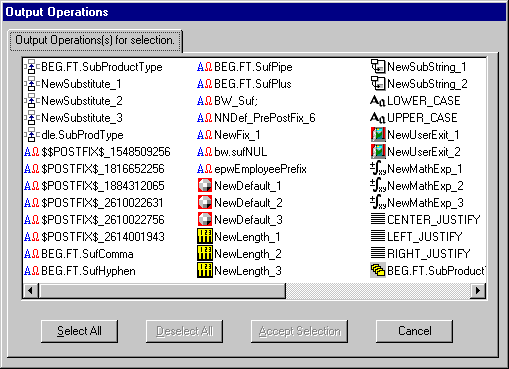Select the NewUserExit_1 label

[423, 135]
